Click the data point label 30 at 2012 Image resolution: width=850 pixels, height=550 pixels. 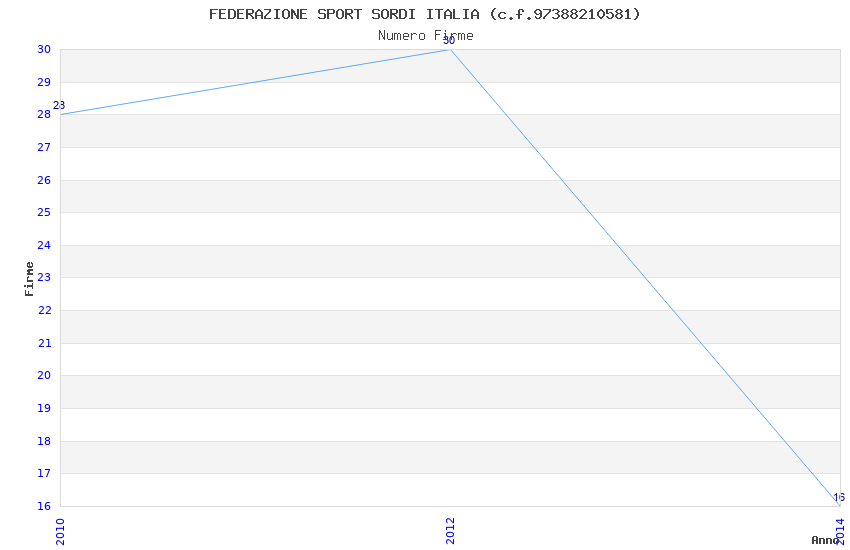449,41
